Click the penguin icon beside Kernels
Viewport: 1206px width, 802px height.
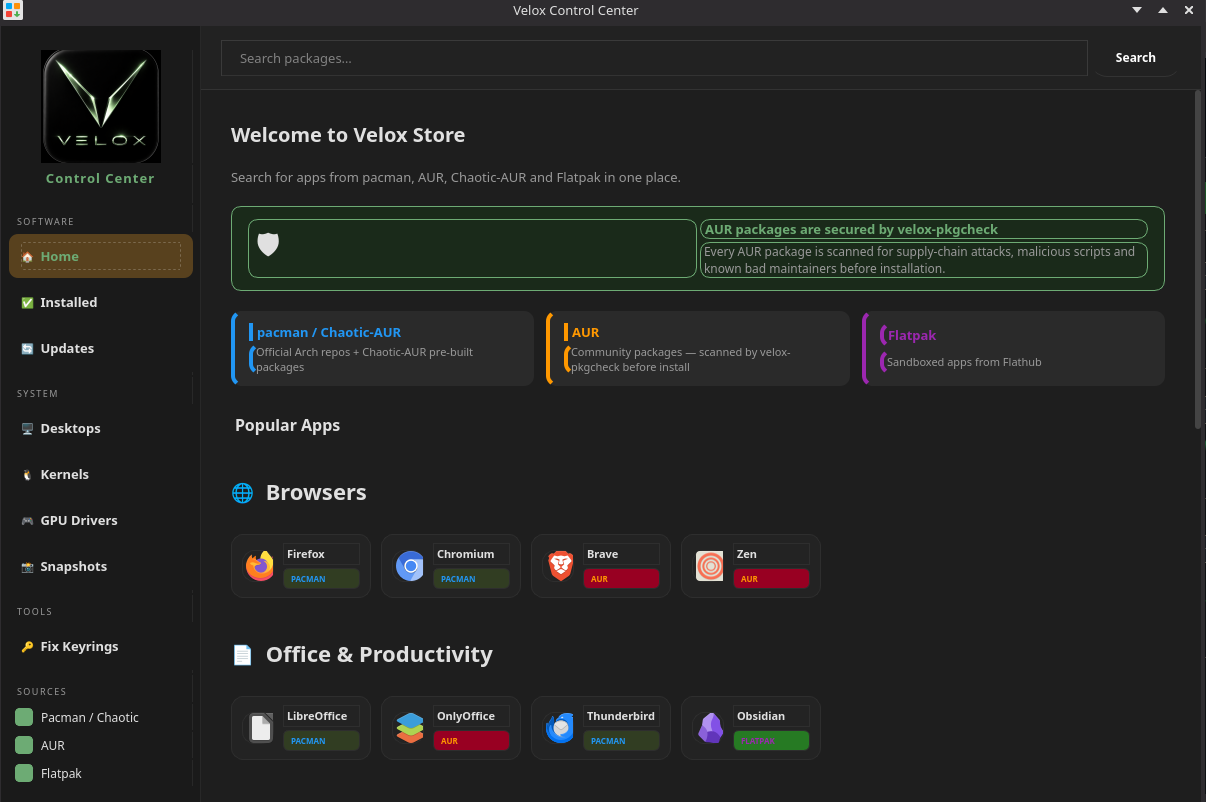coord(27,475)
